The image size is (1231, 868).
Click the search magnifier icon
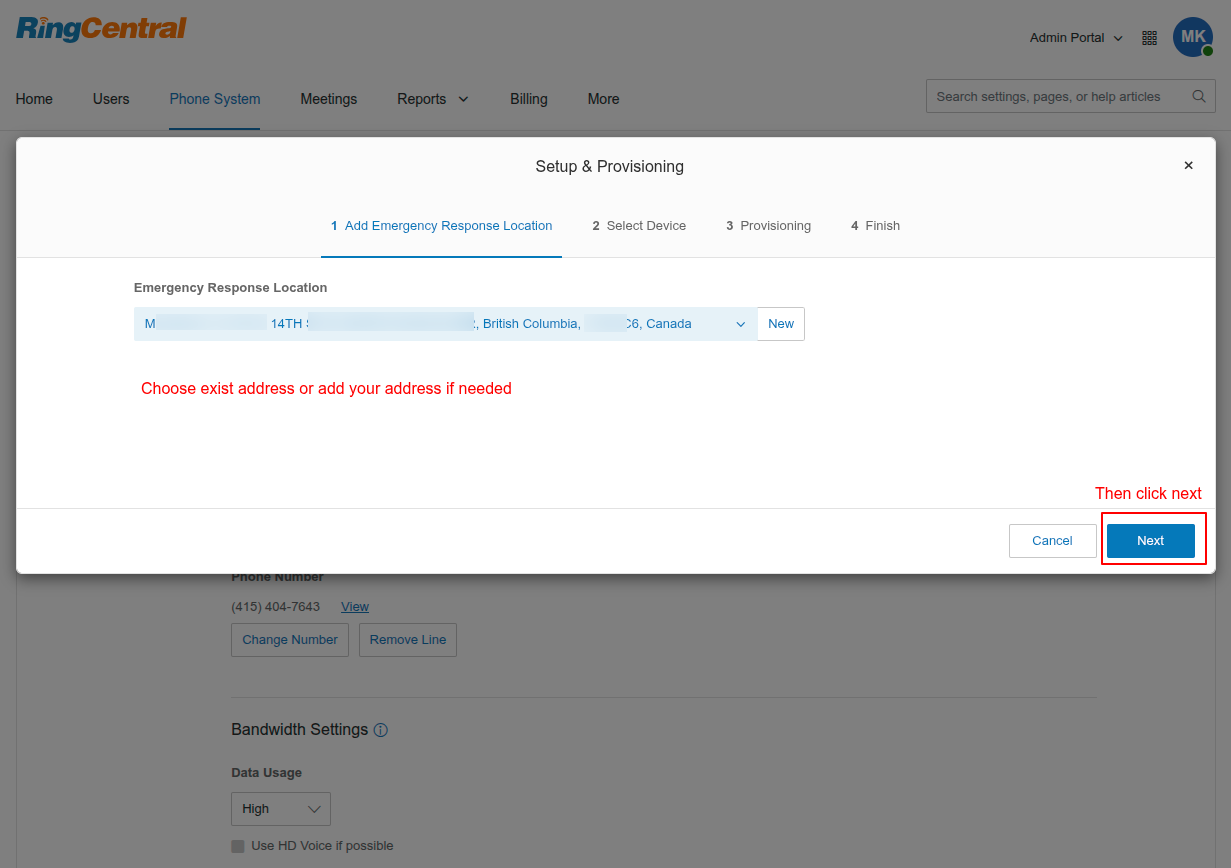1198,97
